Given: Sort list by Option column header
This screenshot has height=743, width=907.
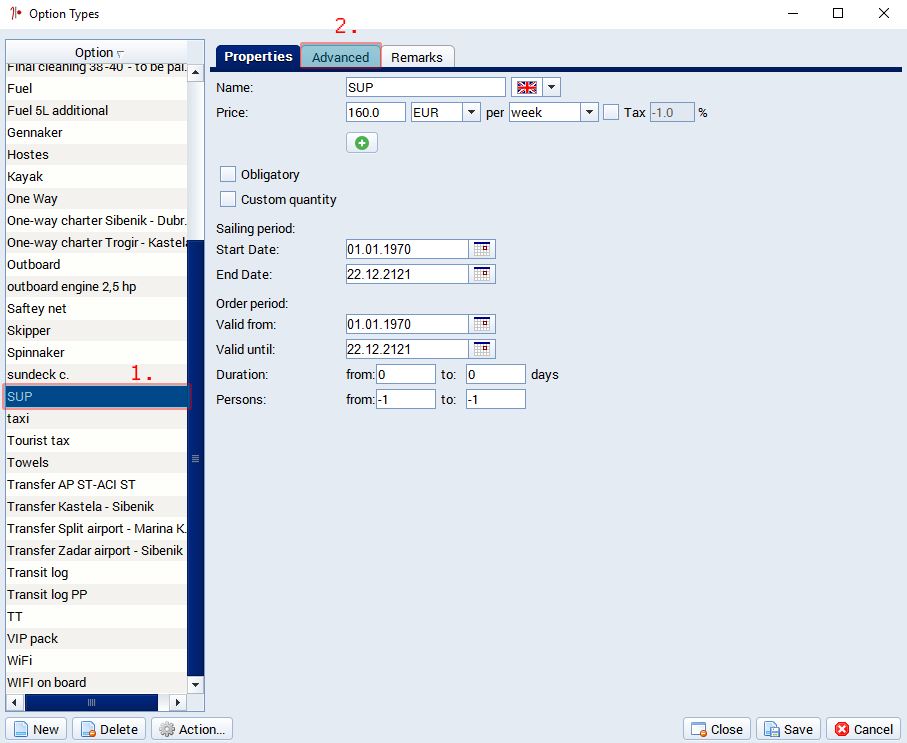Looking at the screenshot, I should [97, 53].
